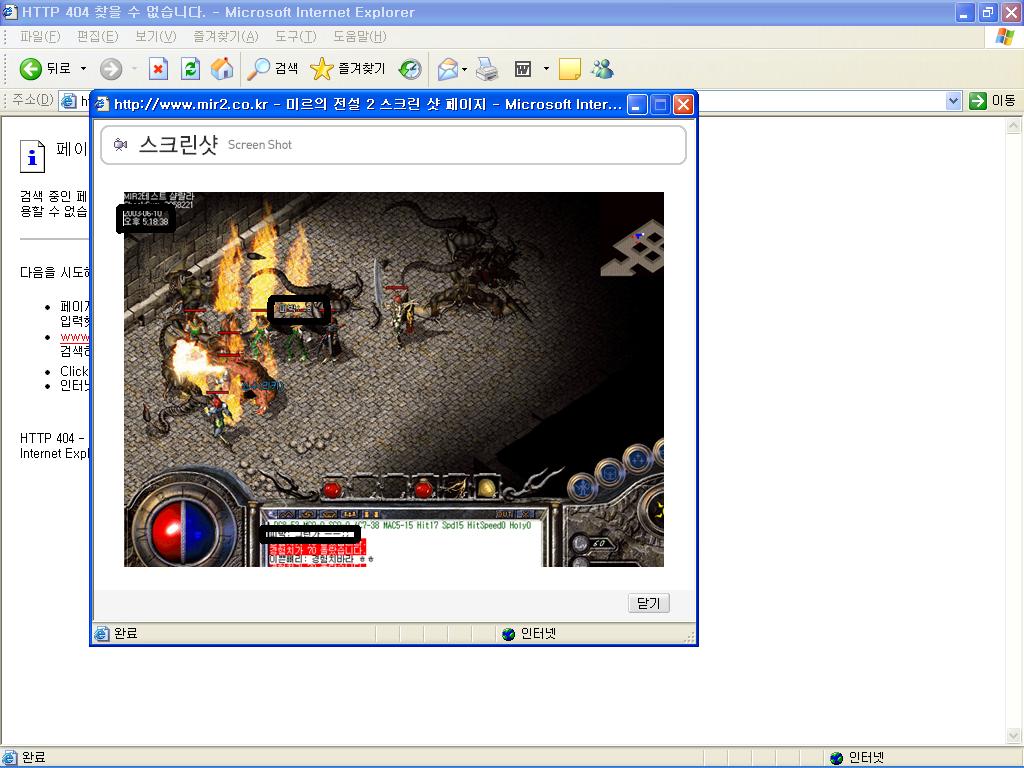Stop page loading with red X icon
Viewport: 1024px width, 768px height.
tap(158, 69)
